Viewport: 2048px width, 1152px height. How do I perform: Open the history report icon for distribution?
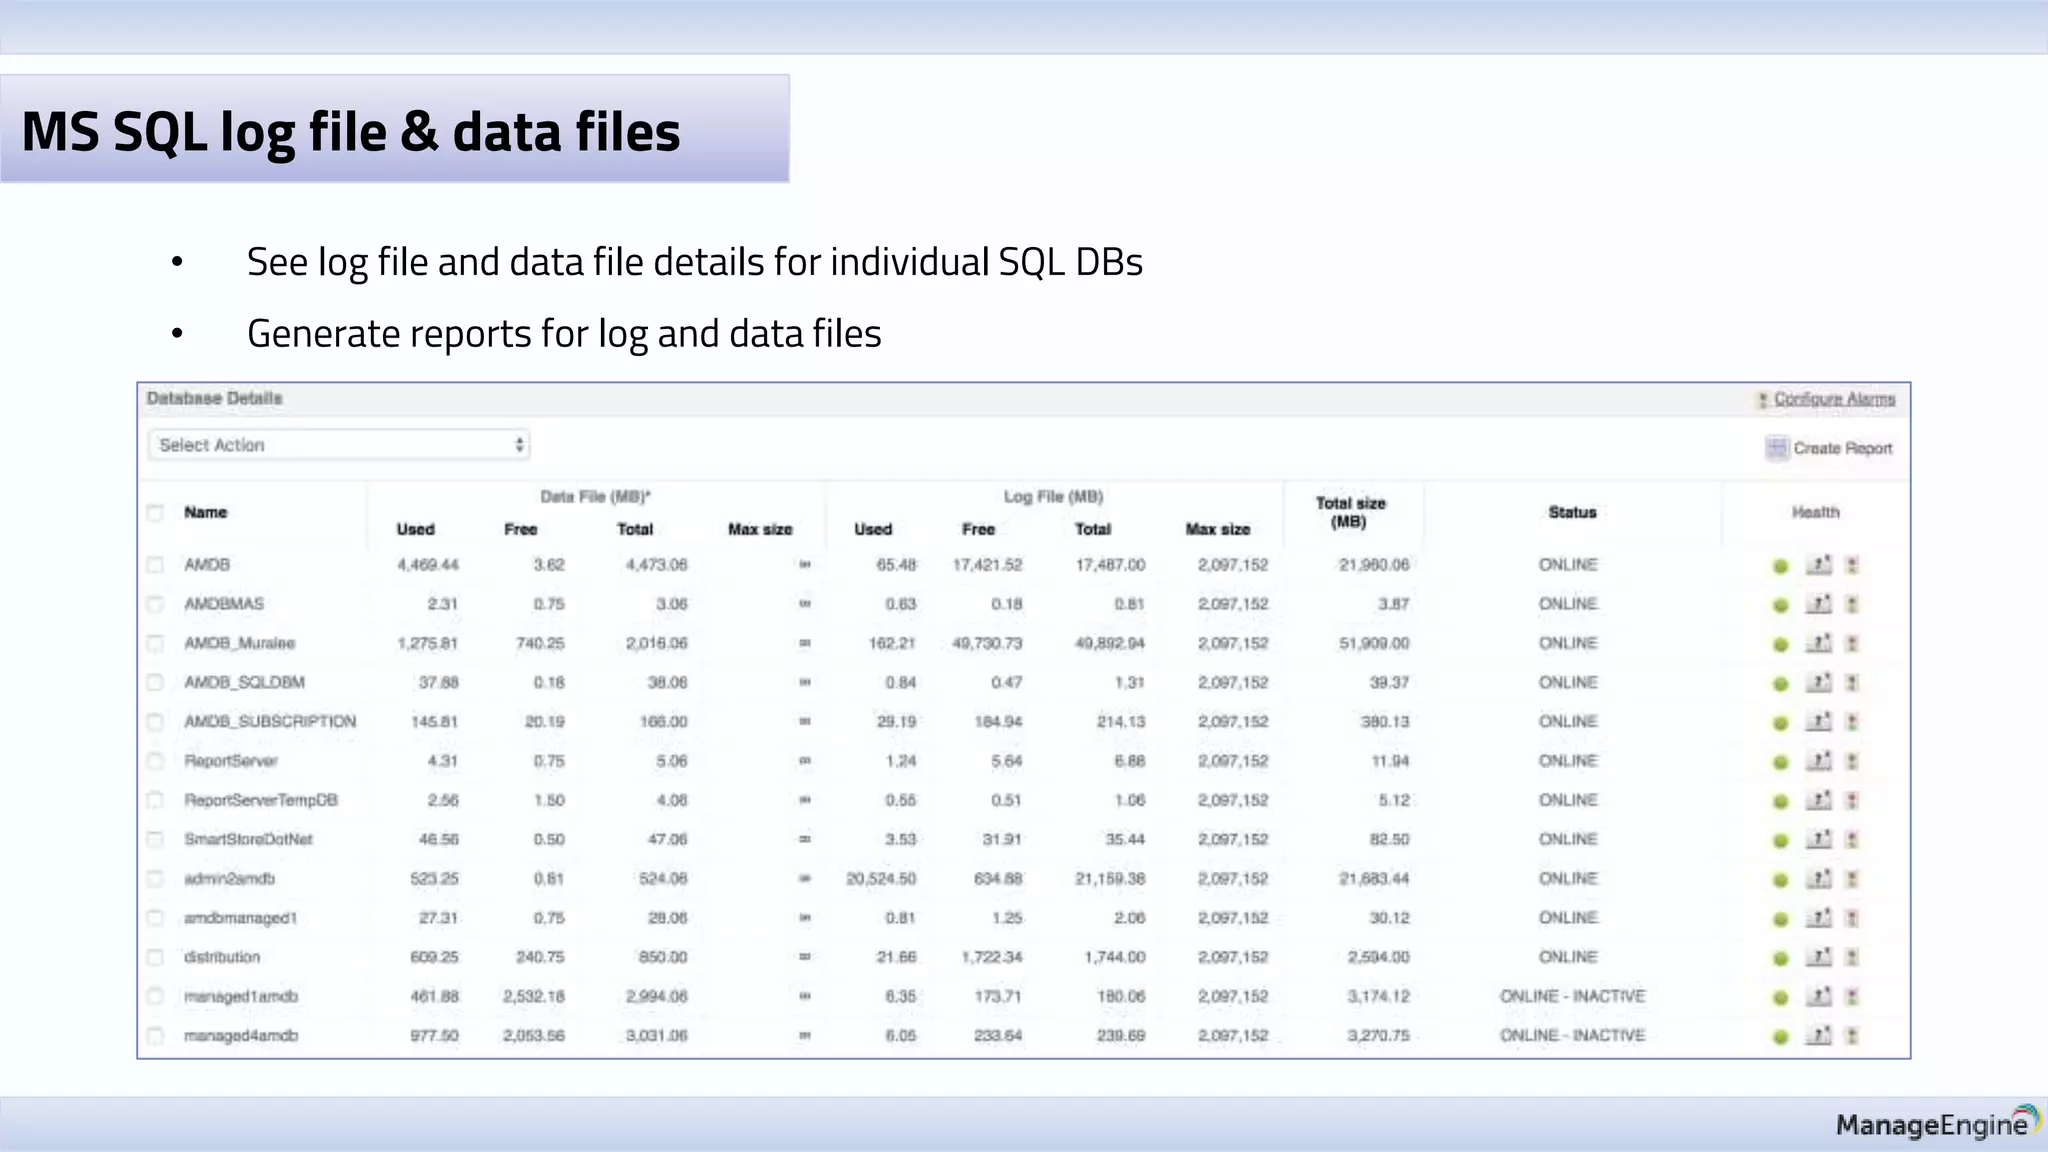pyautogui.click(x=1819, y=957)
